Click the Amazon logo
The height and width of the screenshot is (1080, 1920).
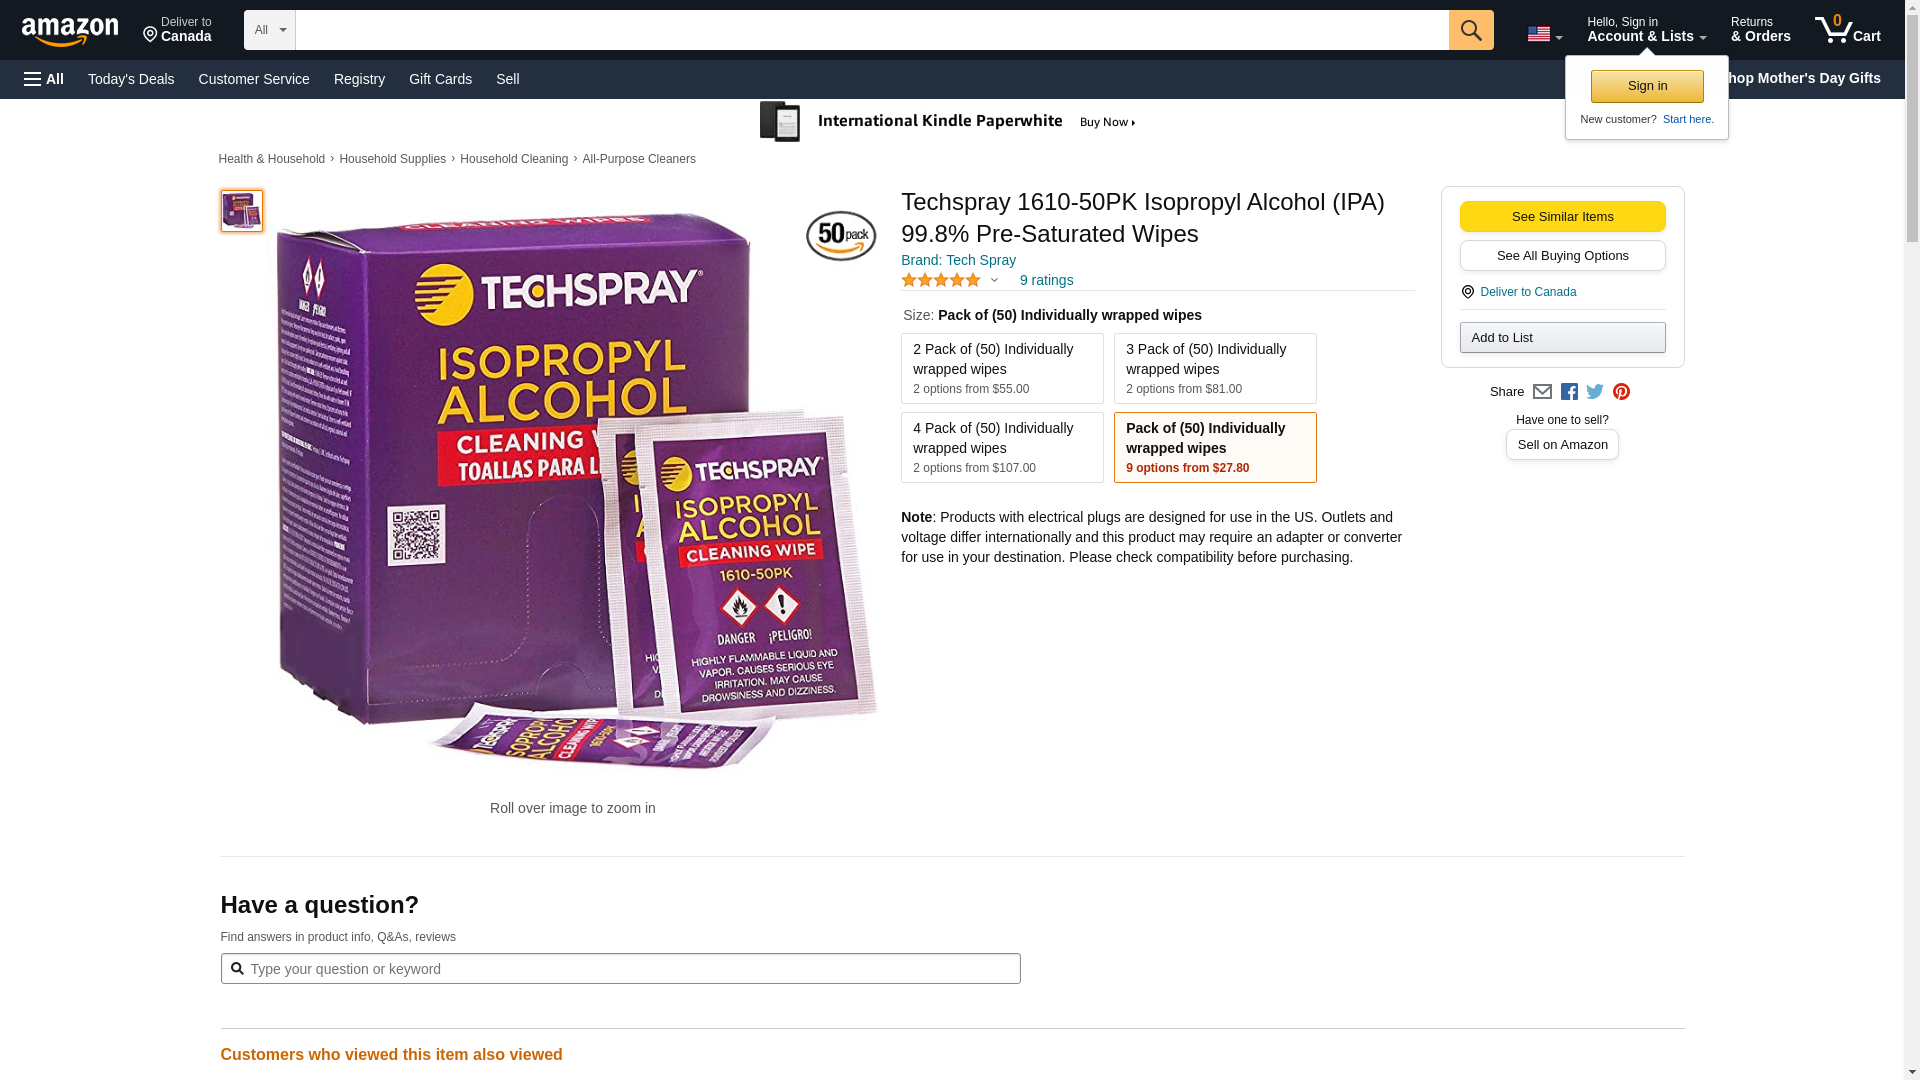click(x=70, y=32)
